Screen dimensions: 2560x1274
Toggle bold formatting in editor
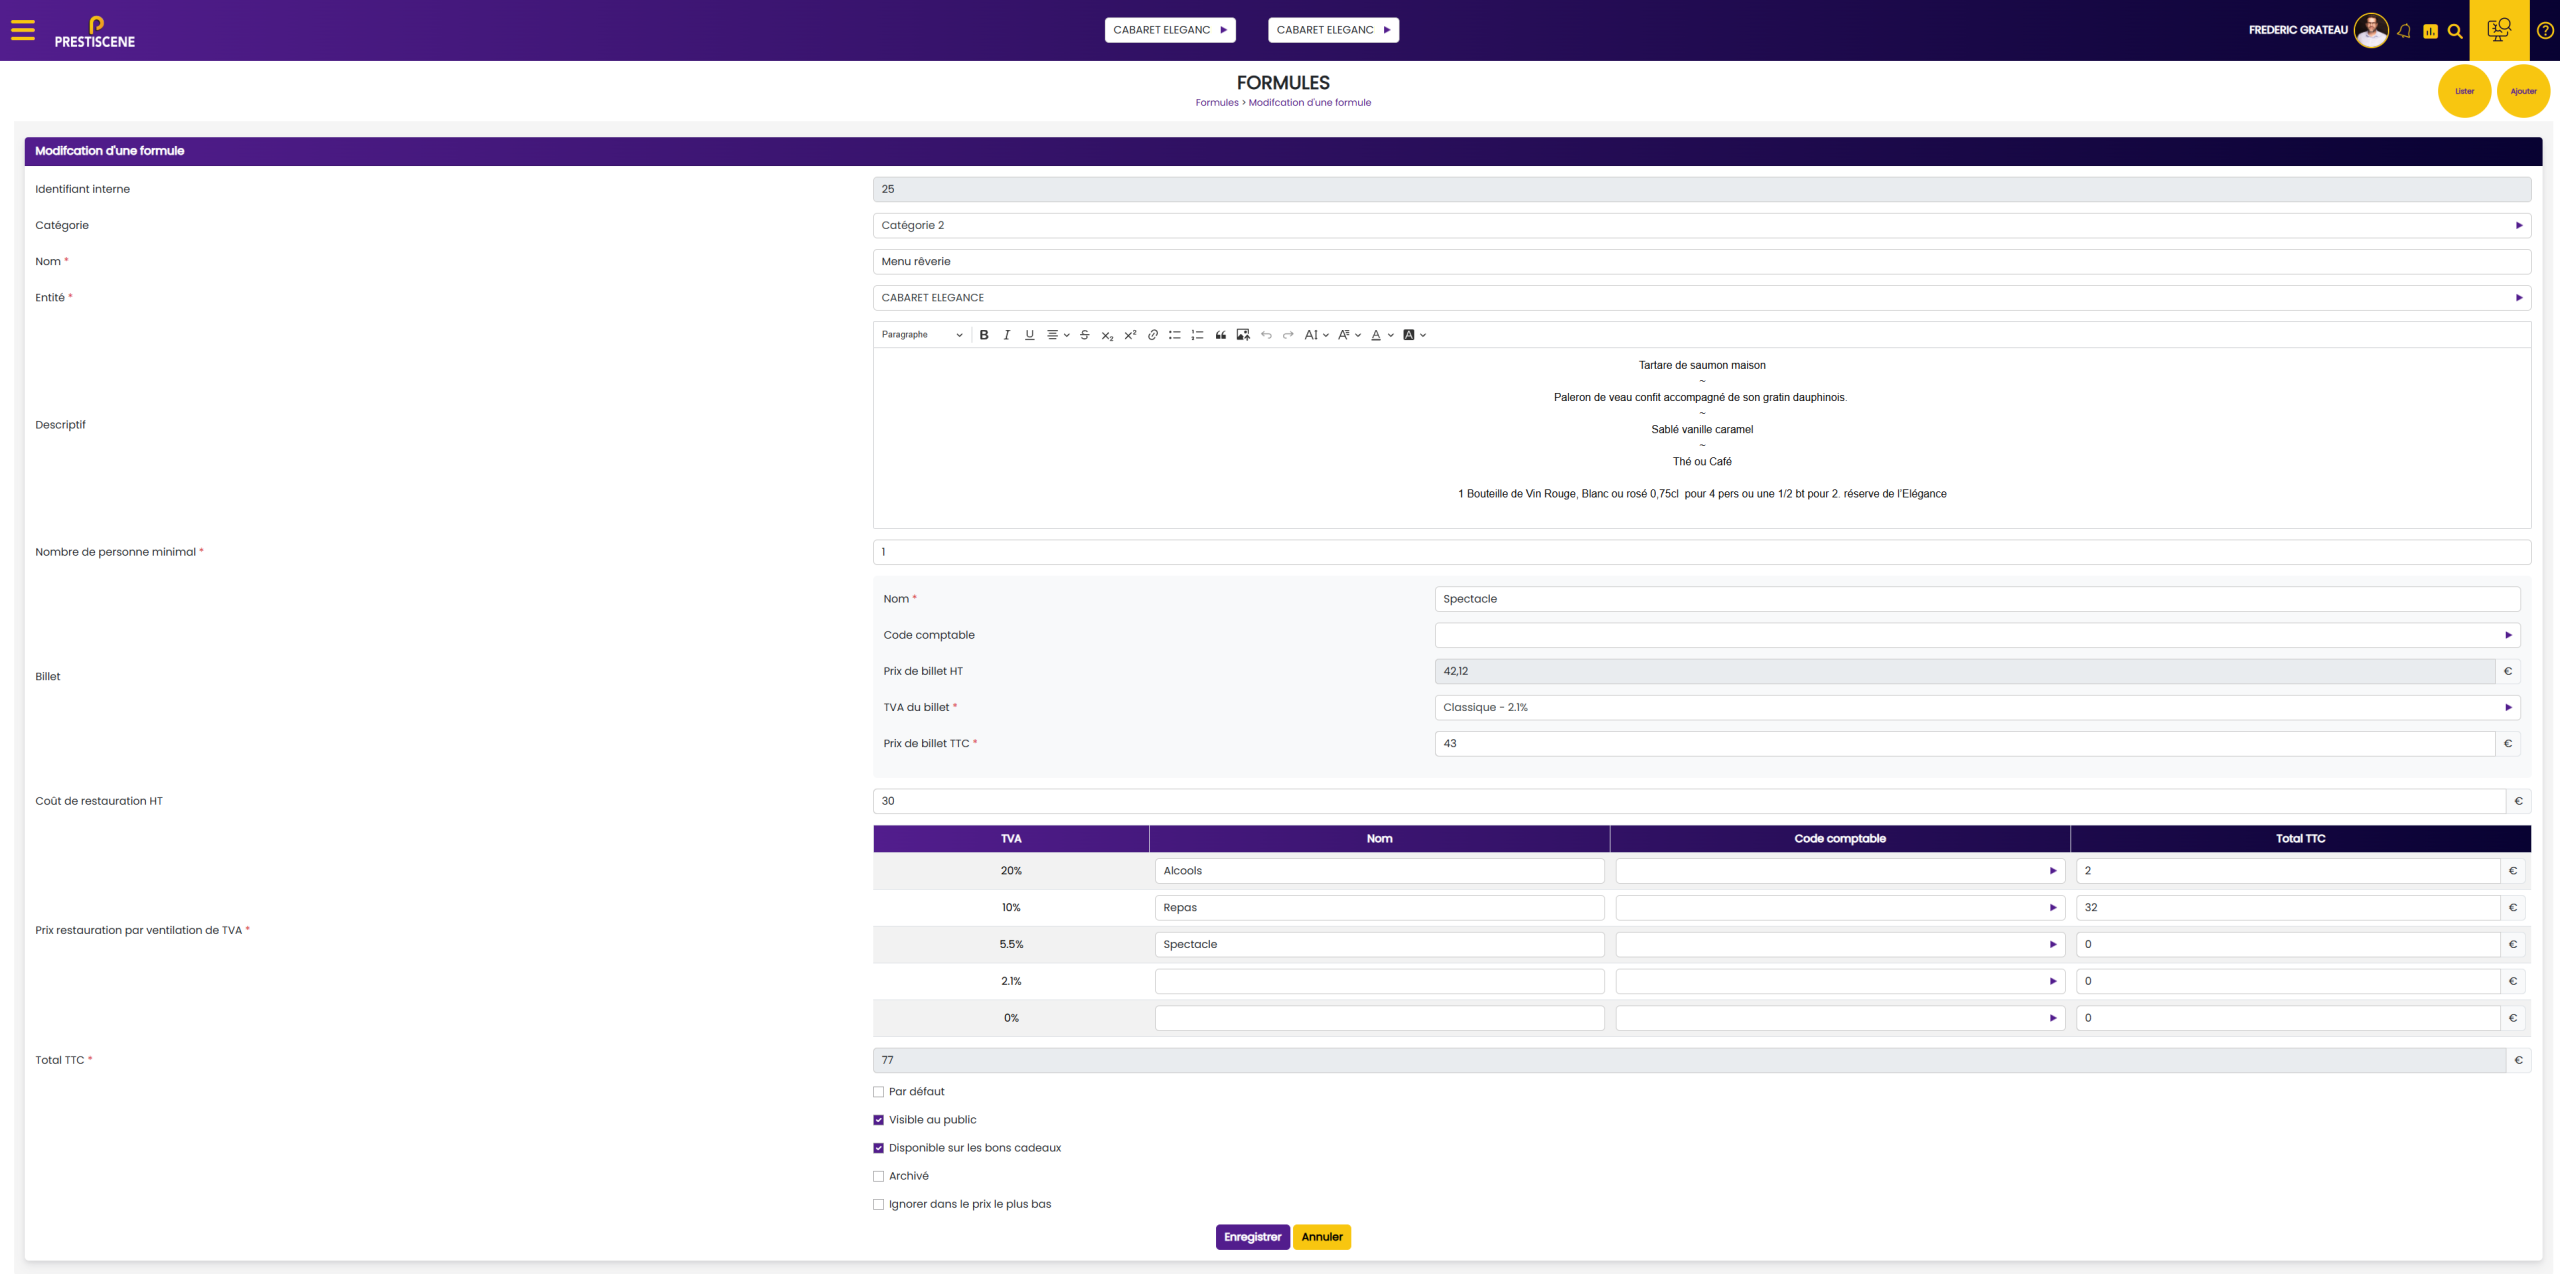[984, 335]
